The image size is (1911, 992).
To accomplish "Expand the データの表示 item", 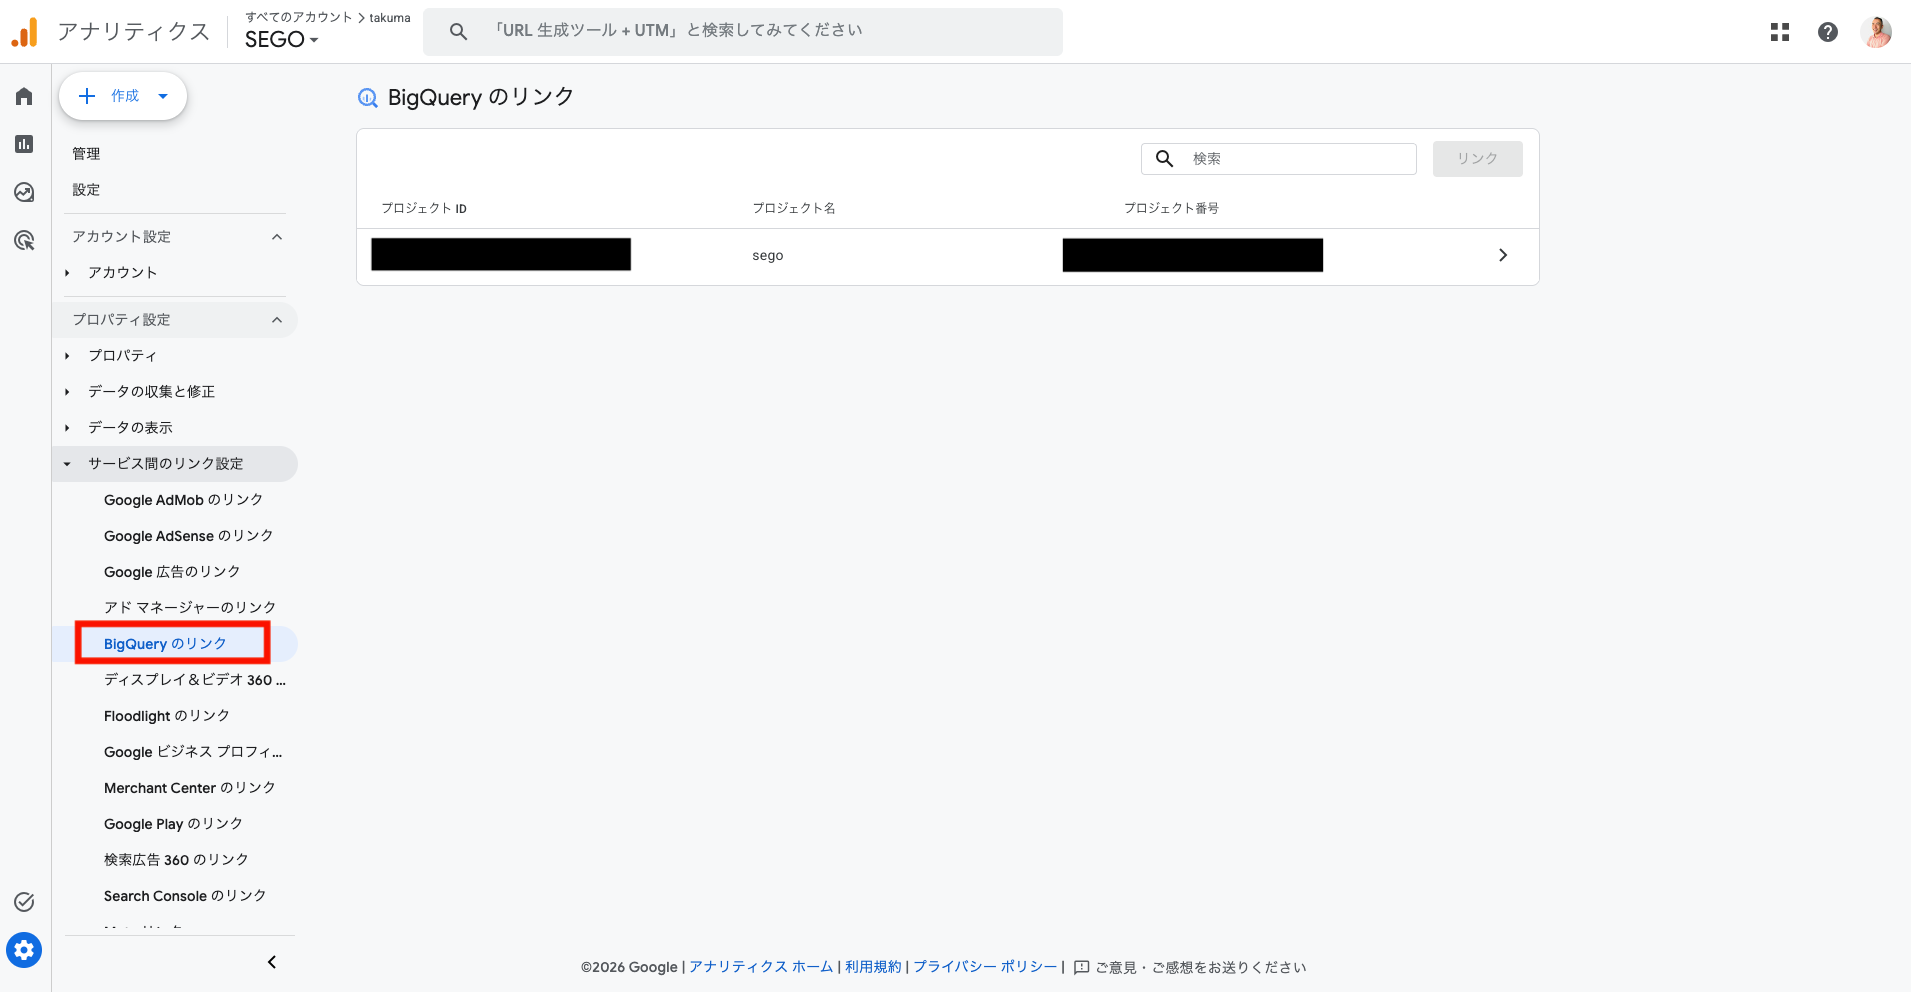I will tap(67, 428).
